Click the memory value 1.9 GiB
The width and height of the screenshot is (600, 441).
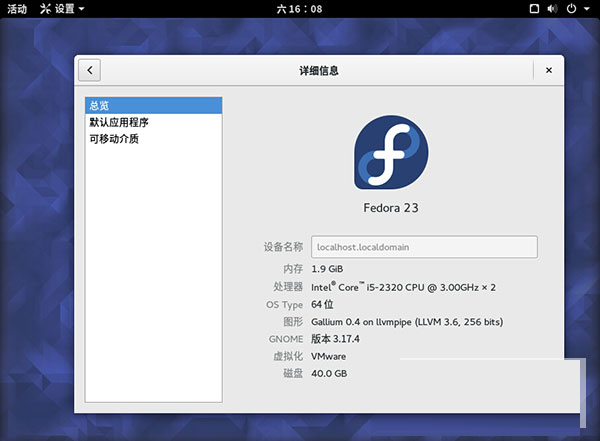click(327, 269)
